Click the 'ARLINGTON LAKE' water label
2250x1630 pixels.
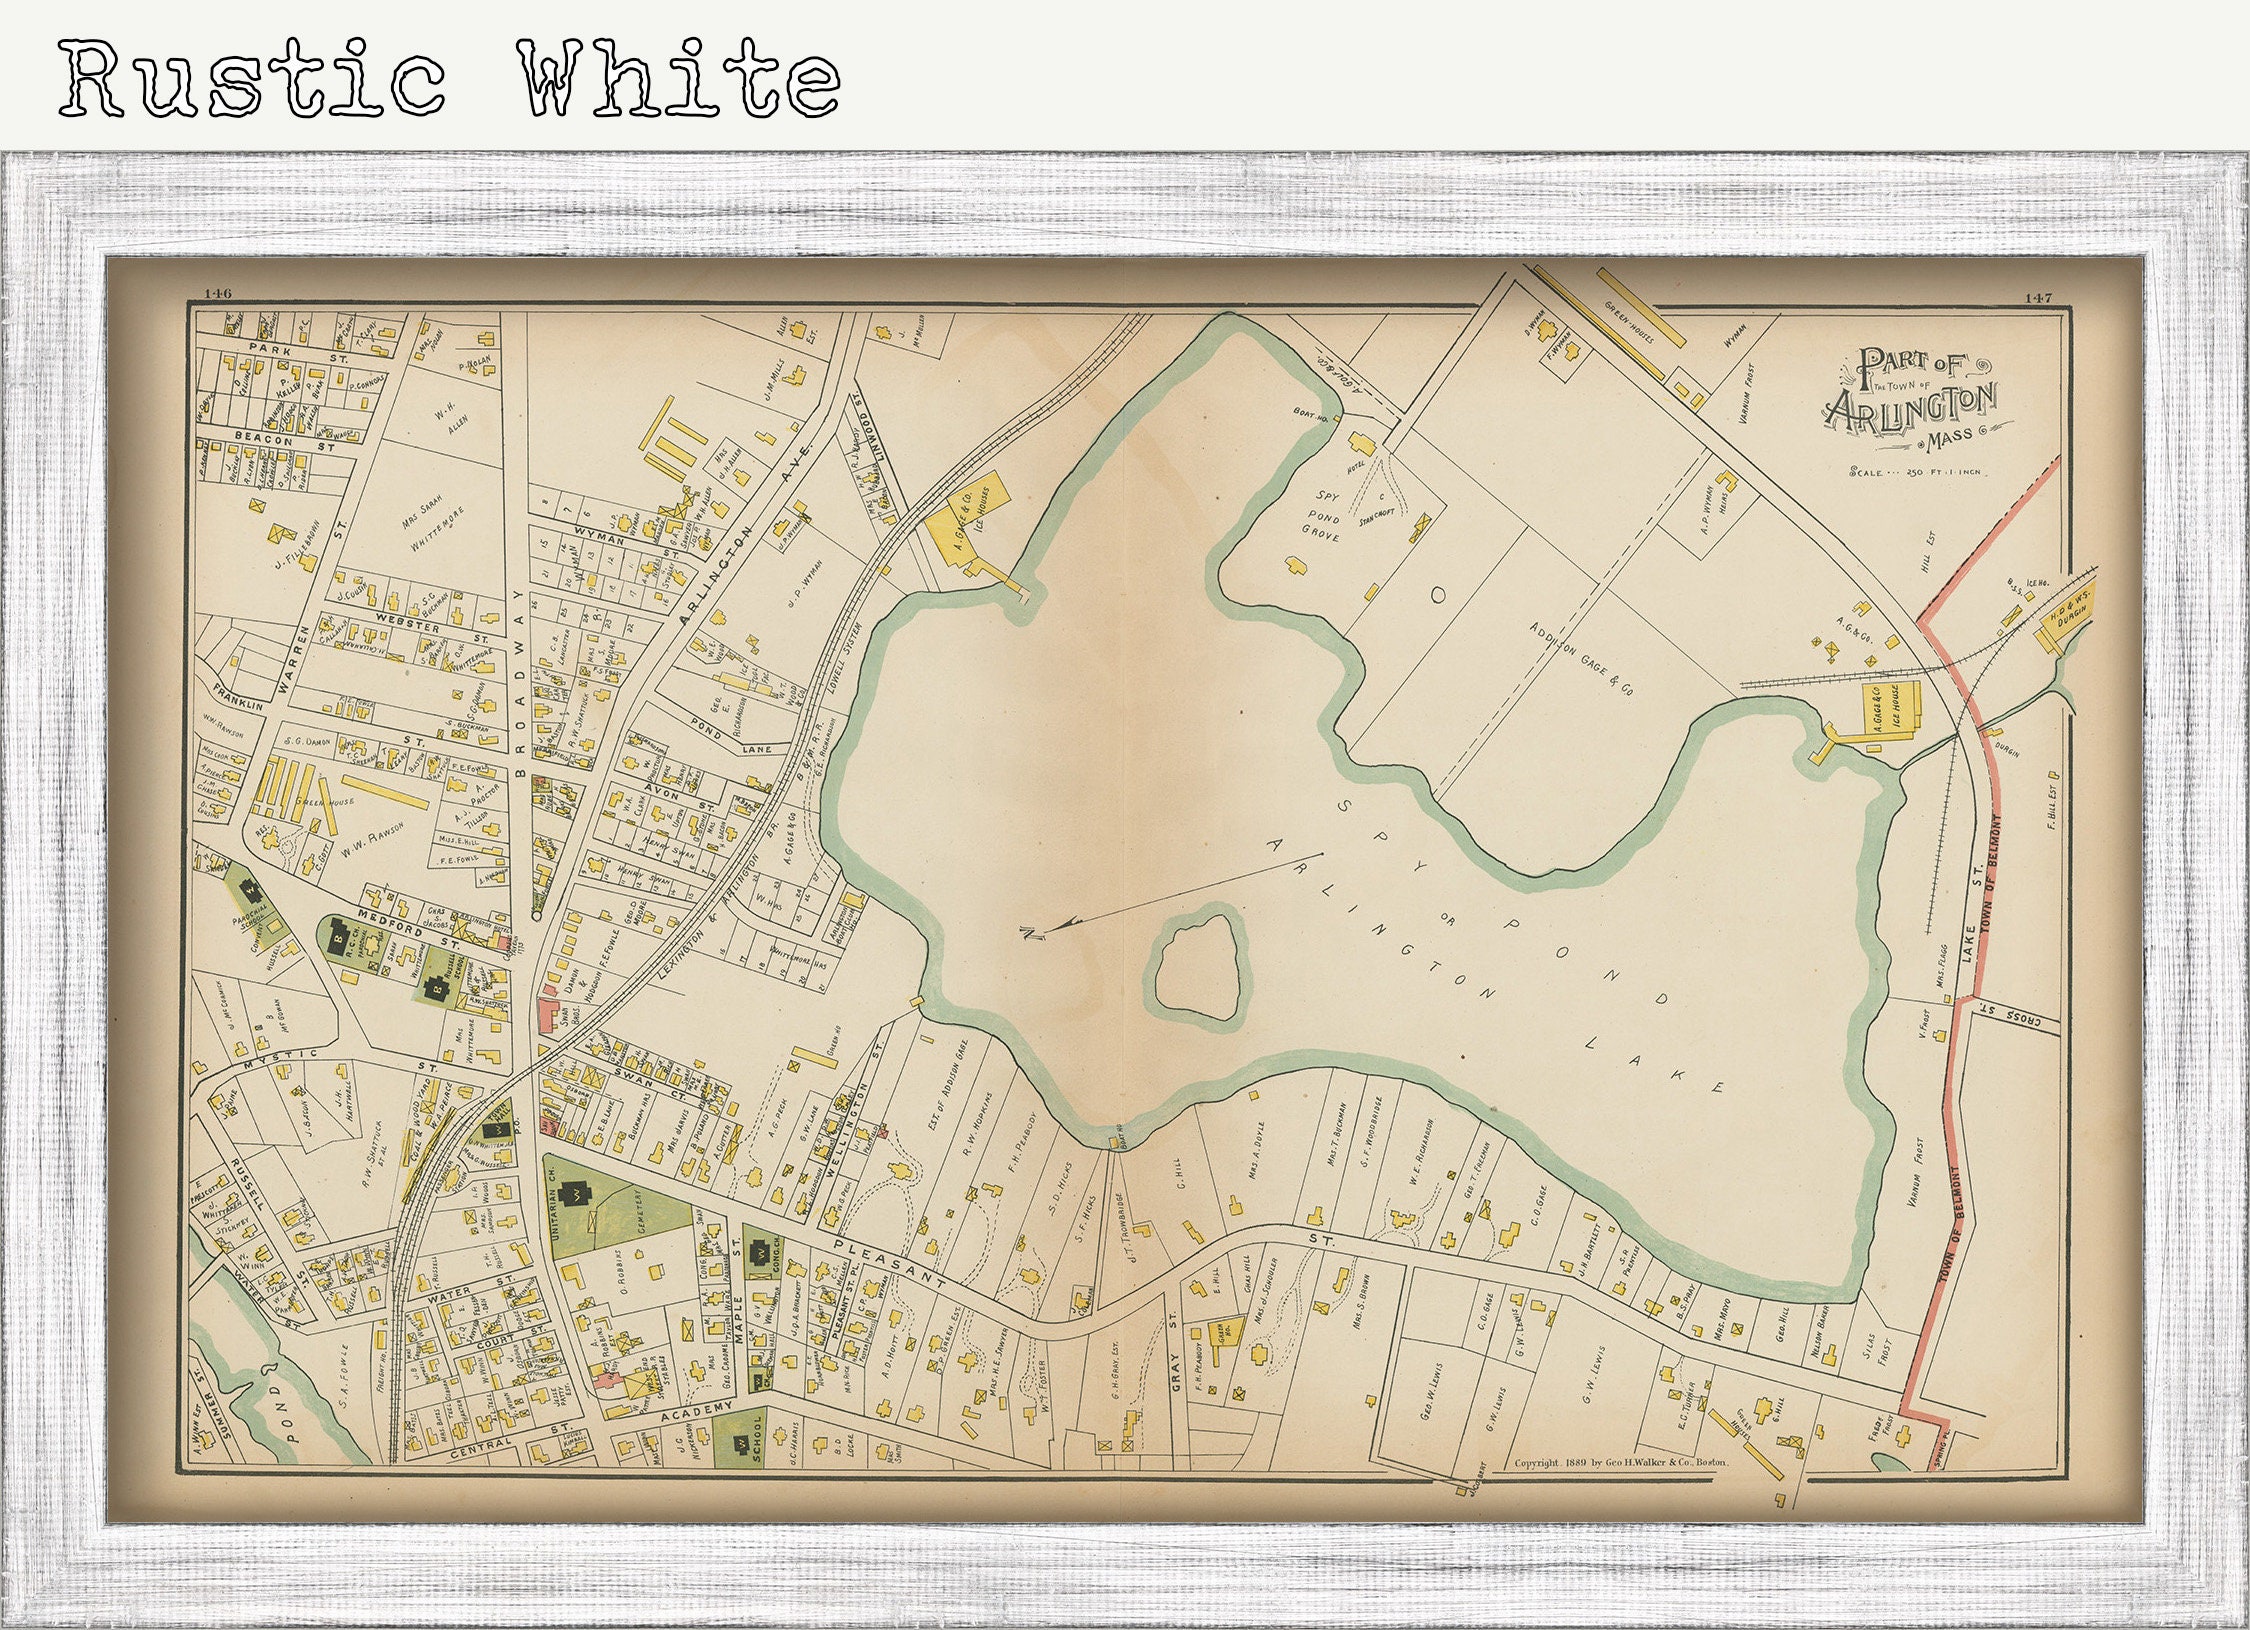(x=1495, y=966)
